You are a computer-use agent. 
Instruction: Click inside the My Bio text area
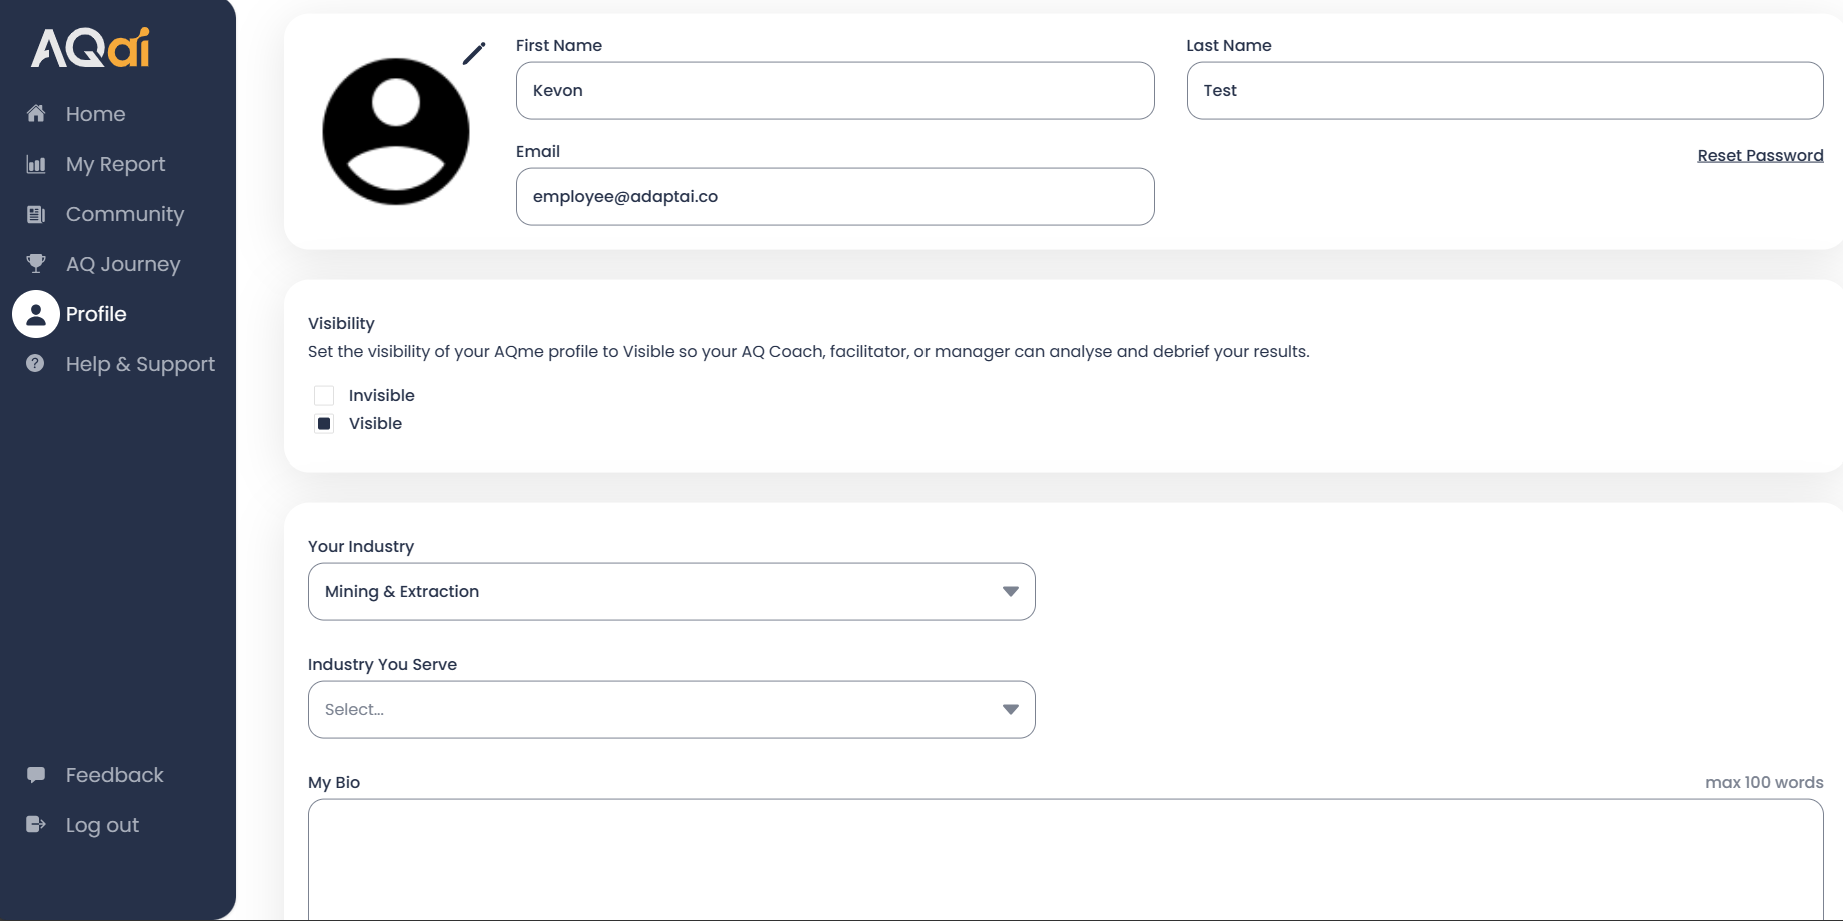1066,860
